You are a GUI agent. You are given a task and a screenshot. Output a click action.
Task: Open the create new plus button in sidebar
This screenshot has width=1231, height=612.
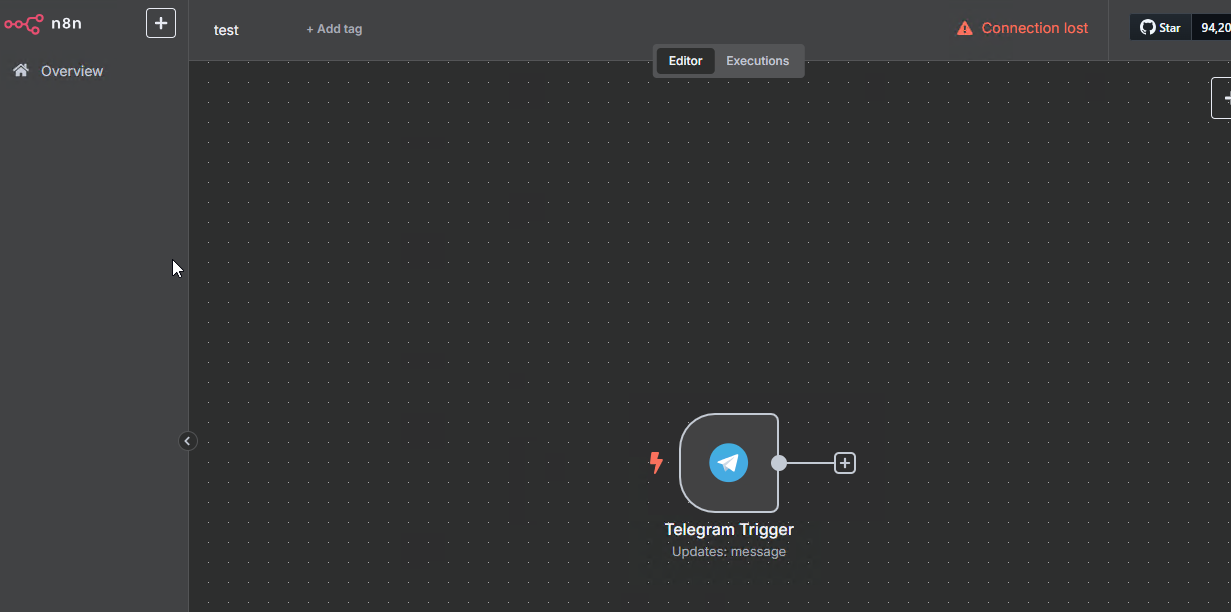click(161, 23)
